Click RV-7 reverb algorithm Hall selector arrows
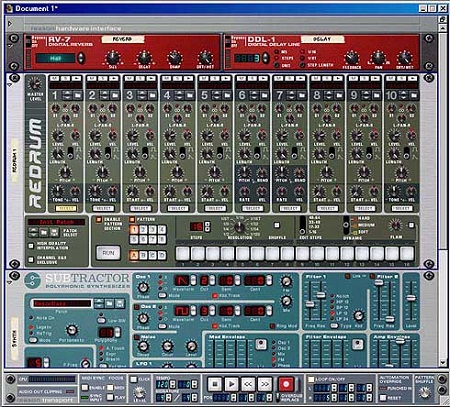The image size is (450, 407). (81, 58)
